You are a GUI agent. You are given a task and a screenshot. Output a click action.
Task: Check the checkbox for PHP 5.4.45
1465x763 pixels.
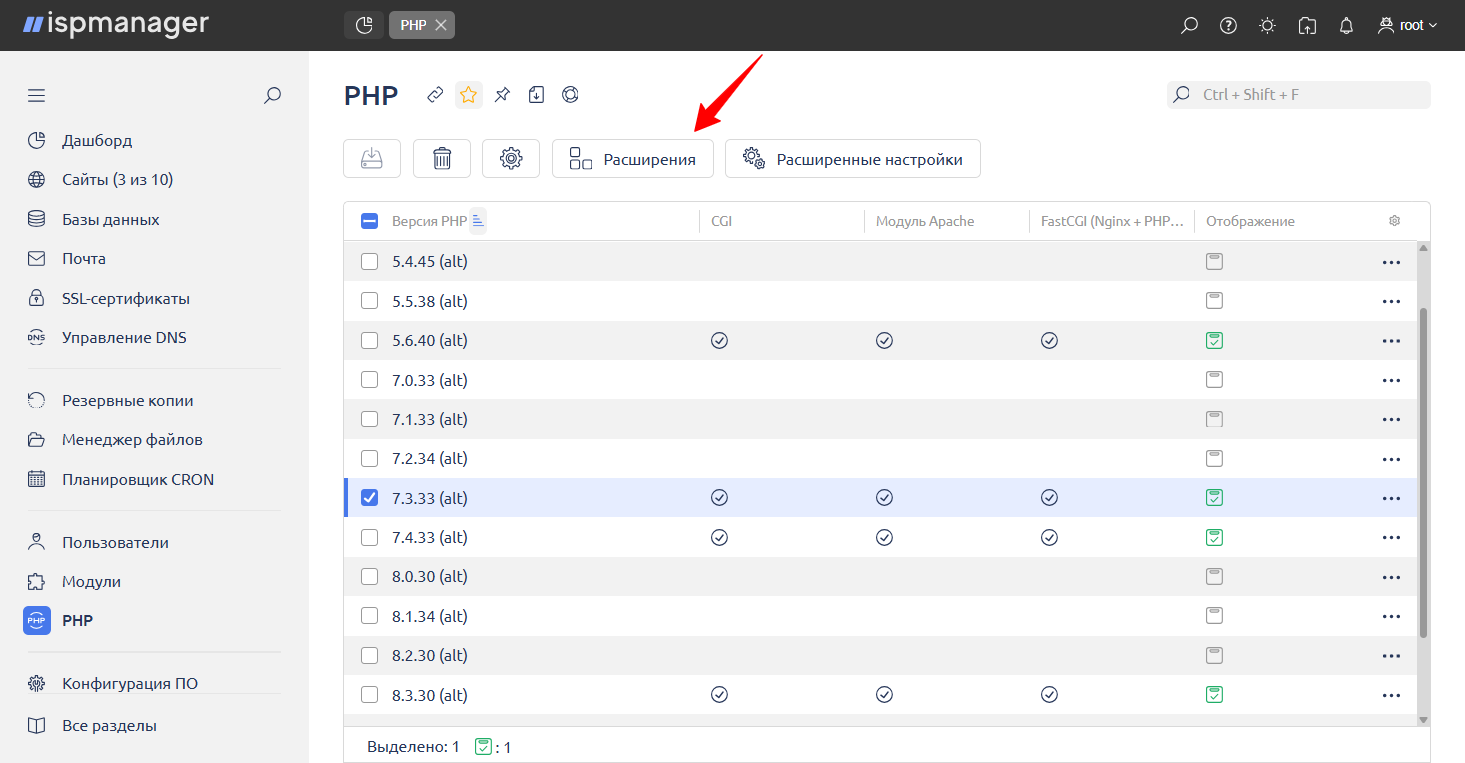click(x=369, y=261)
